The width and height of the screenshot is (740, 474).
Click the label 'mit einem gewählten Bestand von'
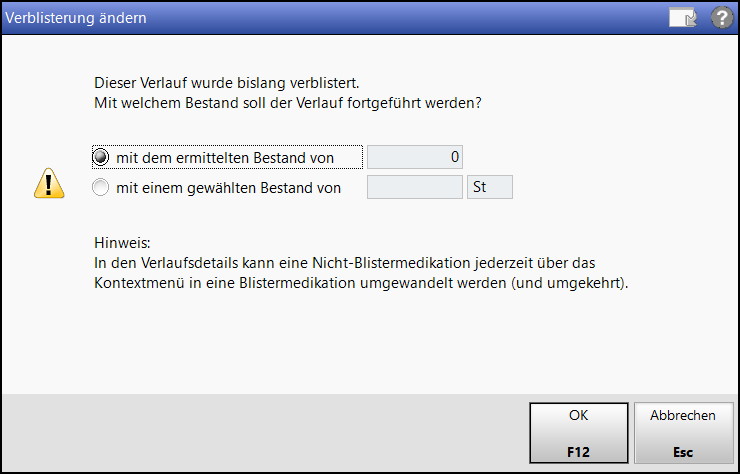pyautogui.click(x=228, y=188)
